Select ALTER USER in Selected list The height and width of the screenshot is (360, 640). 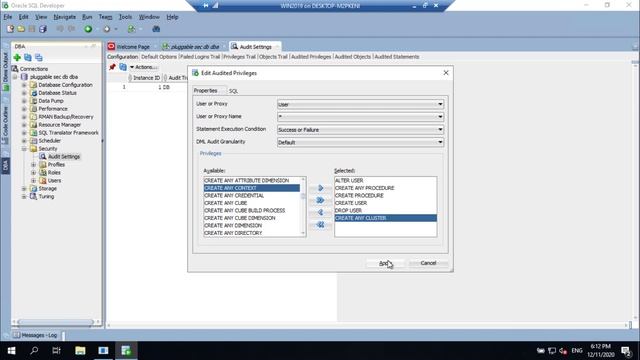(385, 180)
